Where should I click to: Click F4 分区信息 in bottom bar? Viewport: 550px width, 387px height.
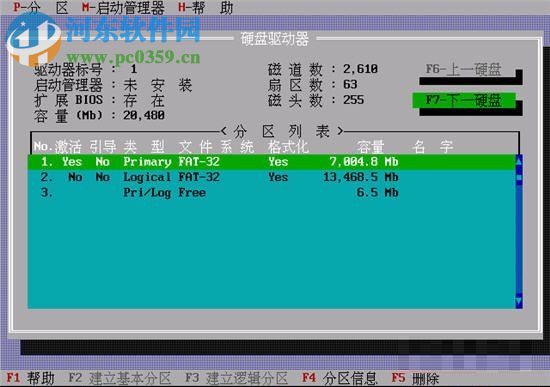coord(340,378)
